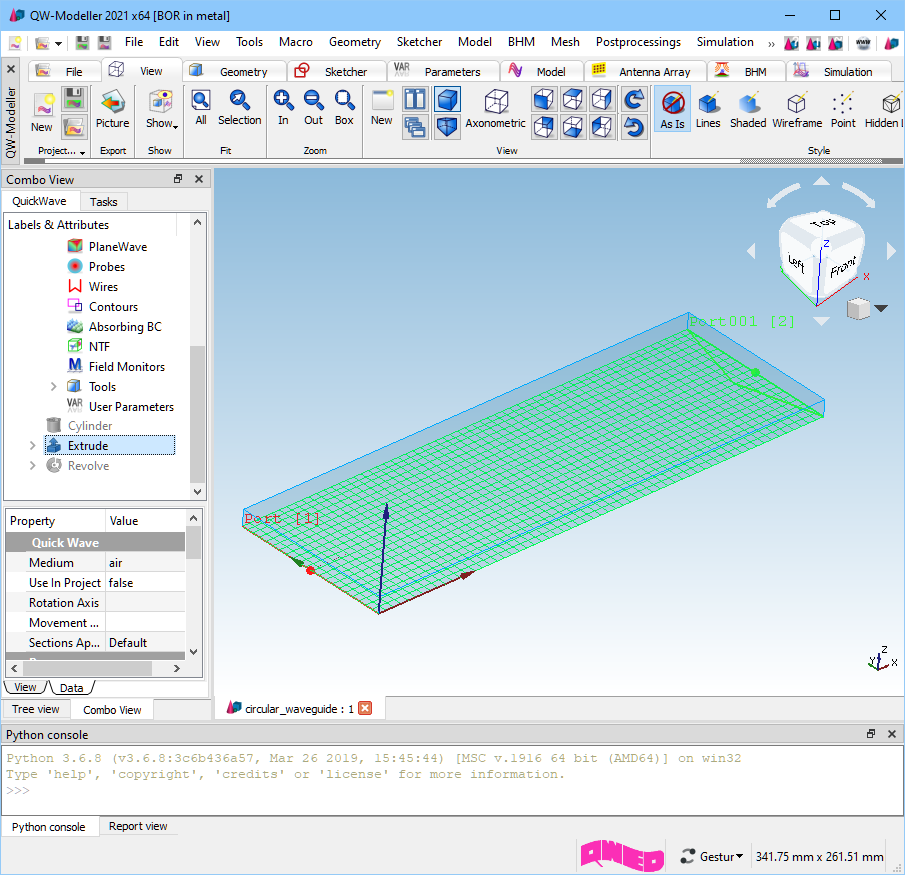This screenshot has height=875, width=905.
Task: Apply the Wireframe draw style
Action: pos(797,110)
